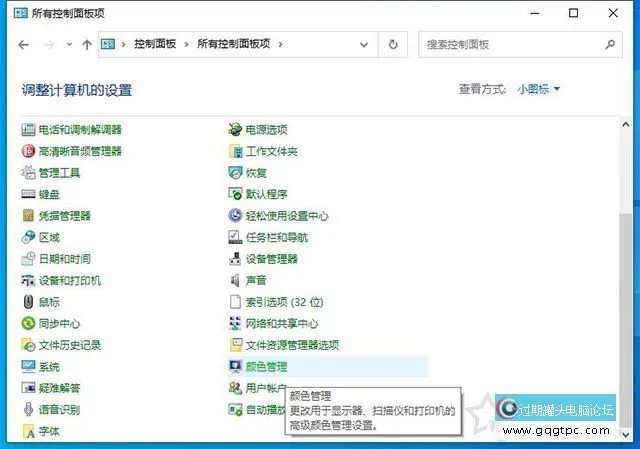Click the 文件资源管理器选项 icon

tap(235, 345)
